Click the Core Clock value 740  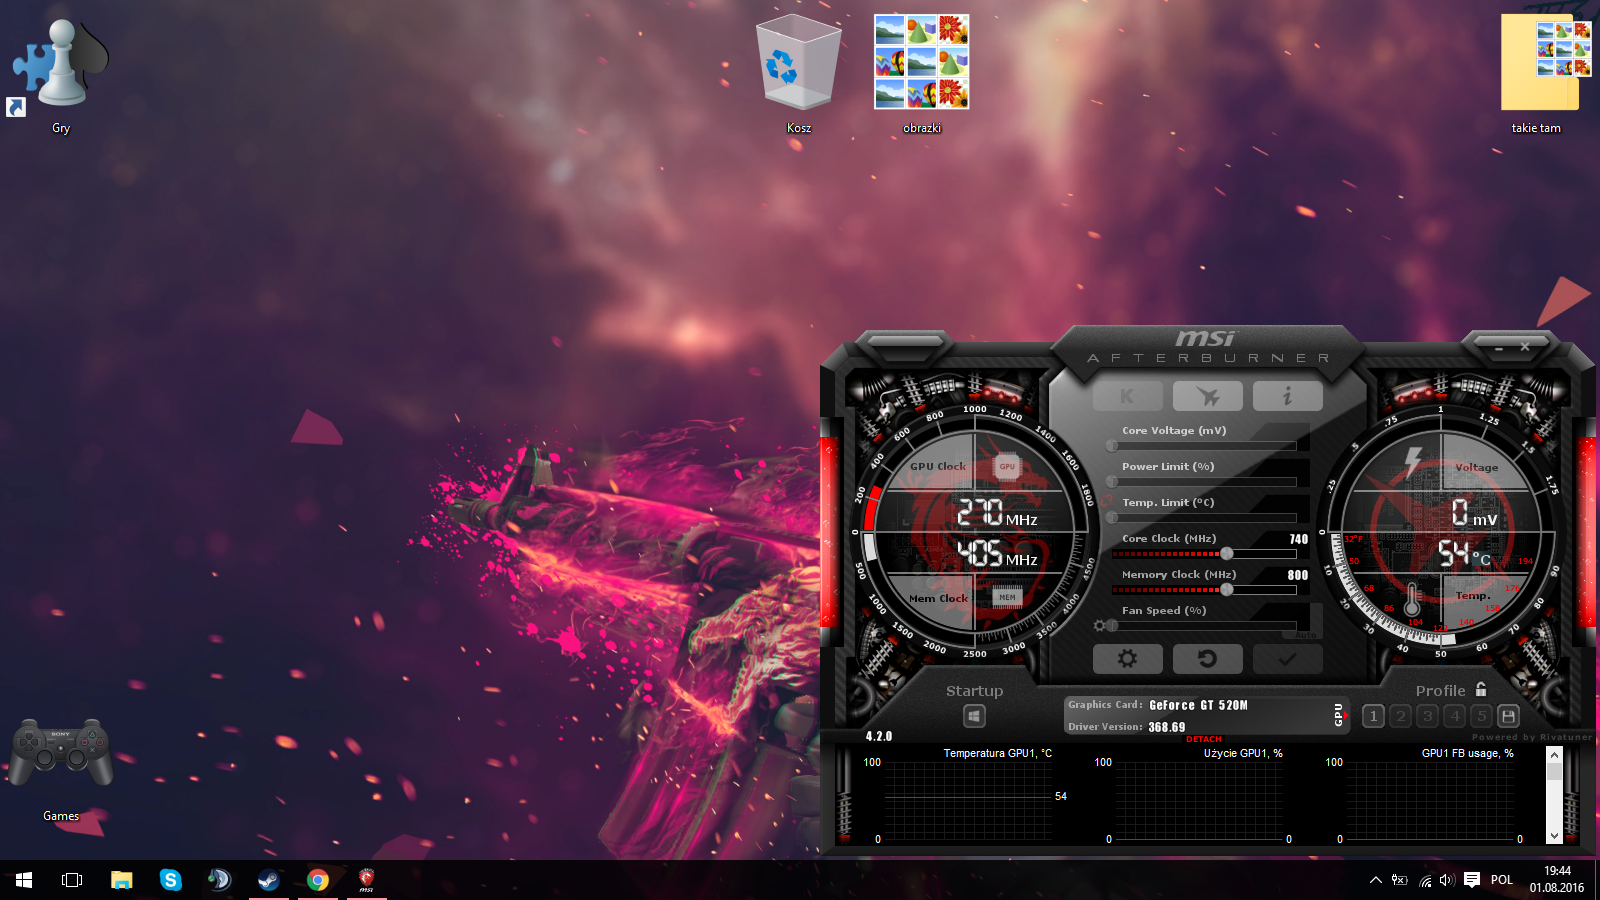click(1299, 539)
